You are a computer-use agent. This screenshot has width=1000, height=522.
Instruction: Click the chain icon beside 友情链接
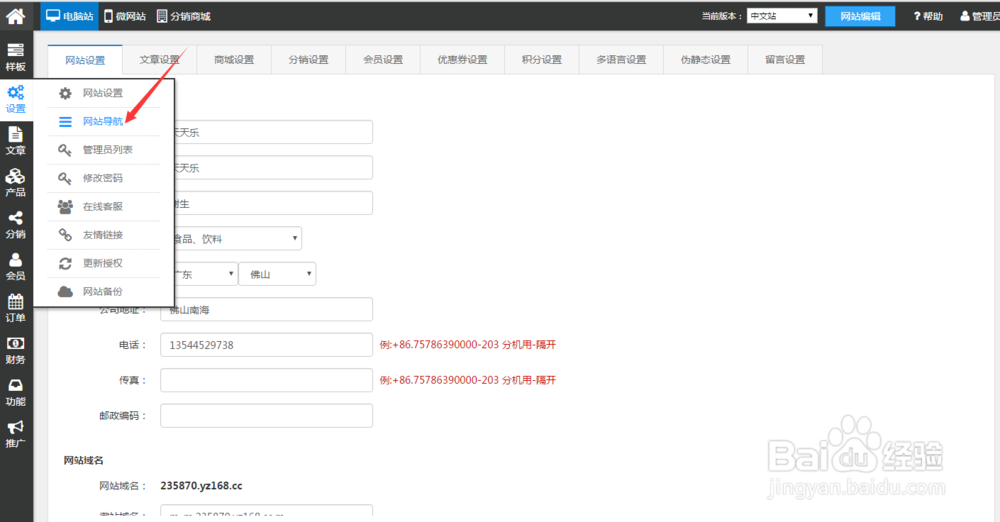tap(65, 235)
